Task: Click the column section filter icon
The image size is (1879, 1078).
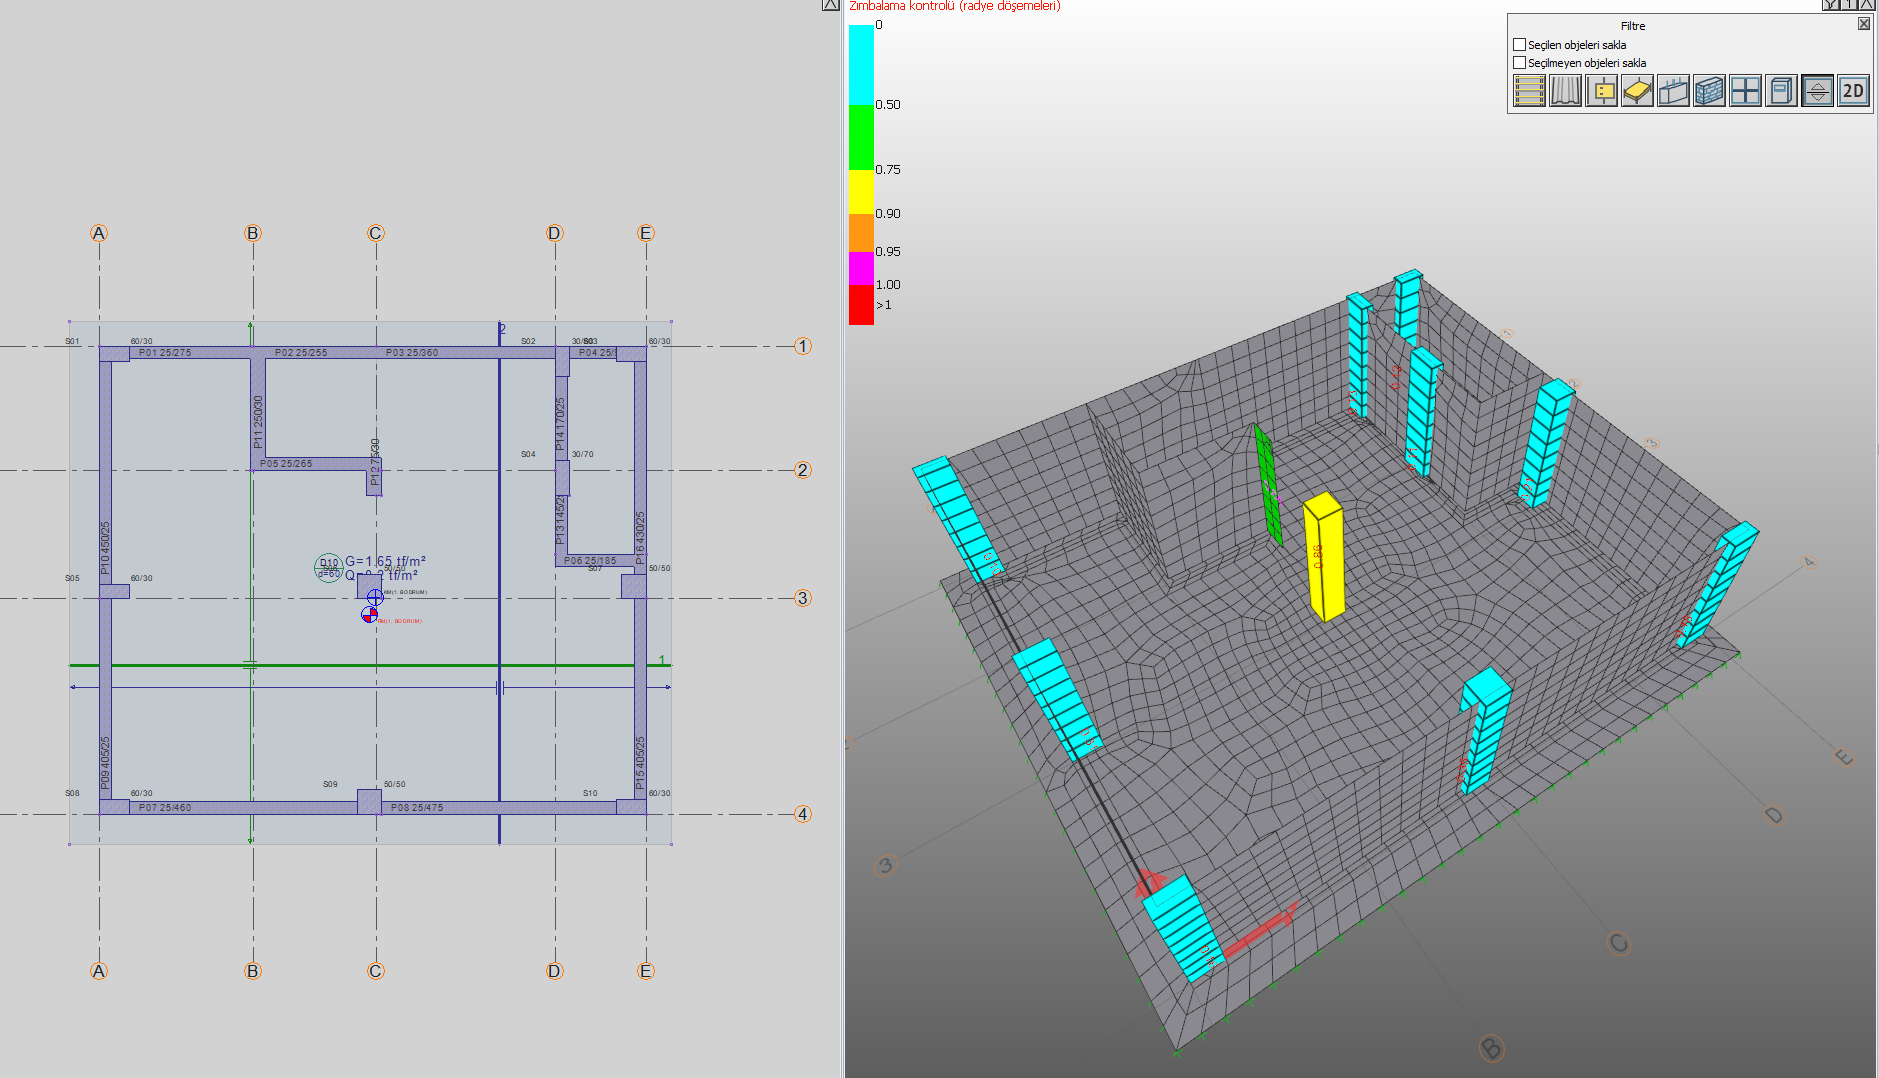Action: (x=1601, y=91)
